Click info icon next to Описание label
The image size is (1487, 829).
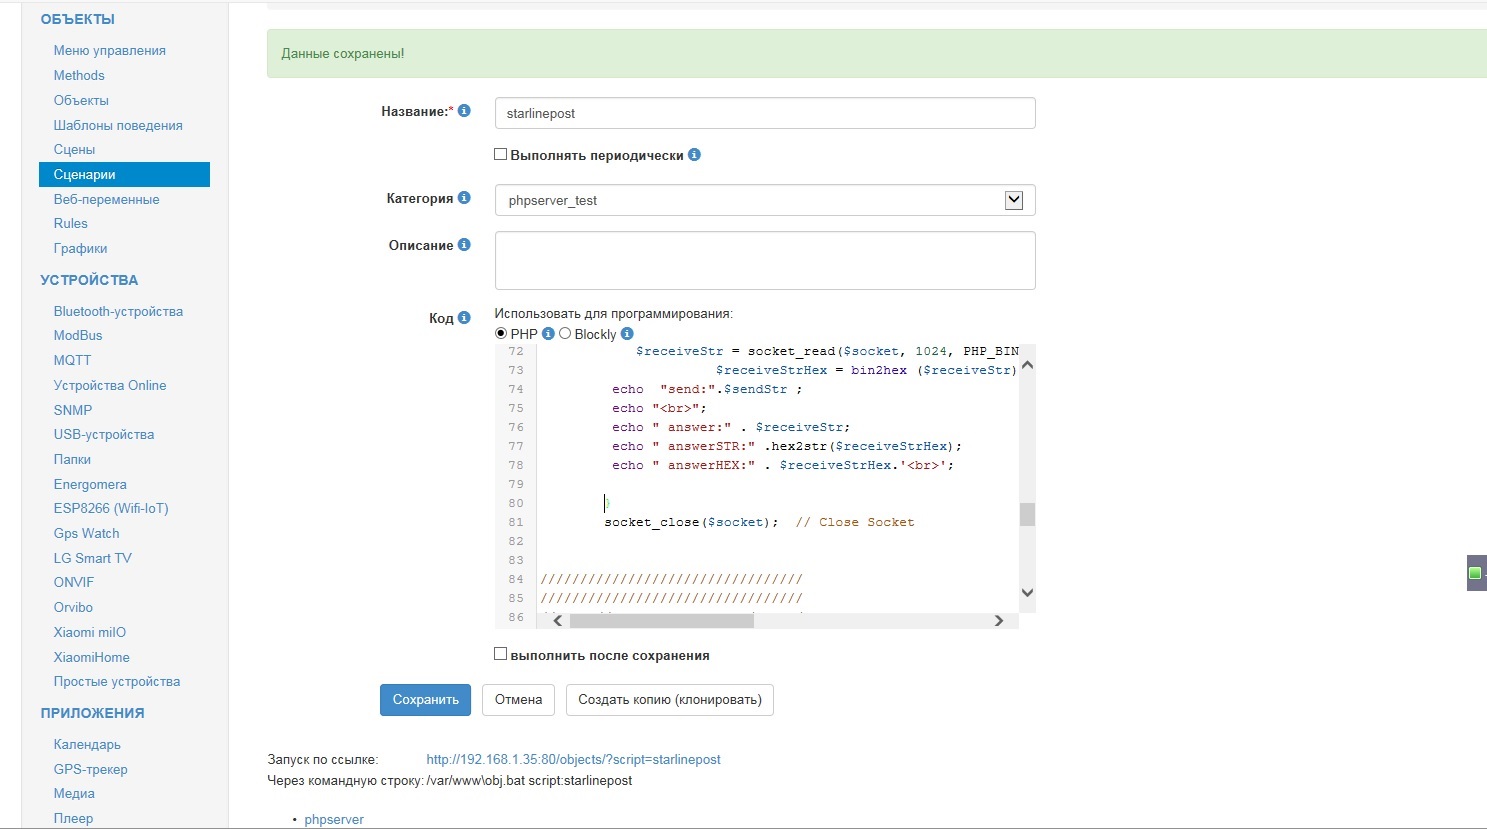464,245
